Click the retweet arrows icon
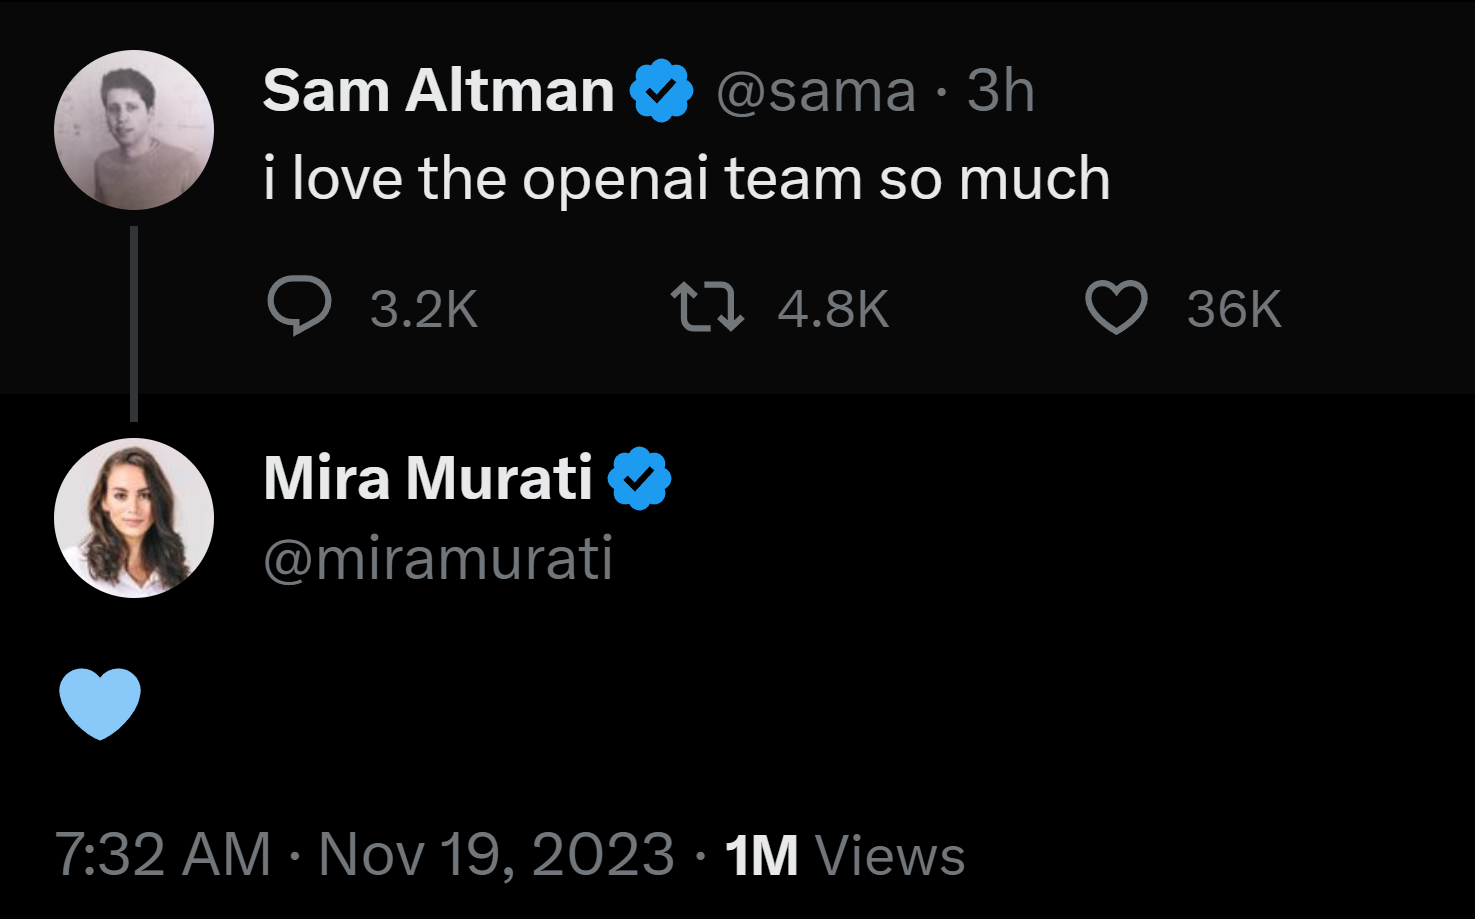This screenshot has width=1475, height=919. [706, 306]
